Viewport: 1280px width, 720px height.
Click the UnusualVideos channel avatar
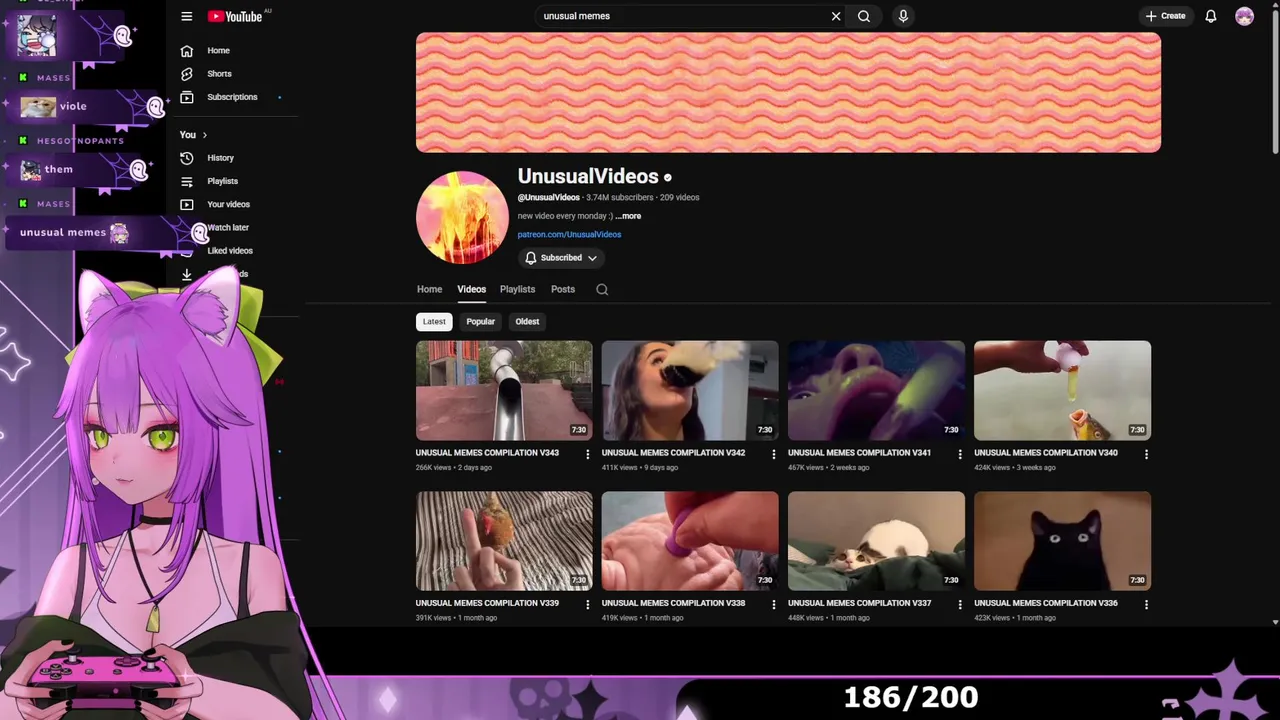tap(462, 217)
